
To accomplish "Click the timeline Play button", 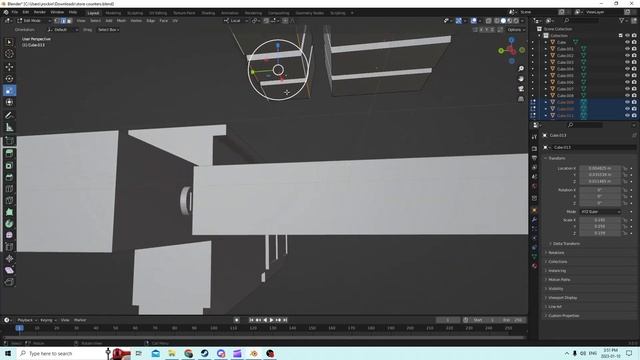I will coord(271,320).
